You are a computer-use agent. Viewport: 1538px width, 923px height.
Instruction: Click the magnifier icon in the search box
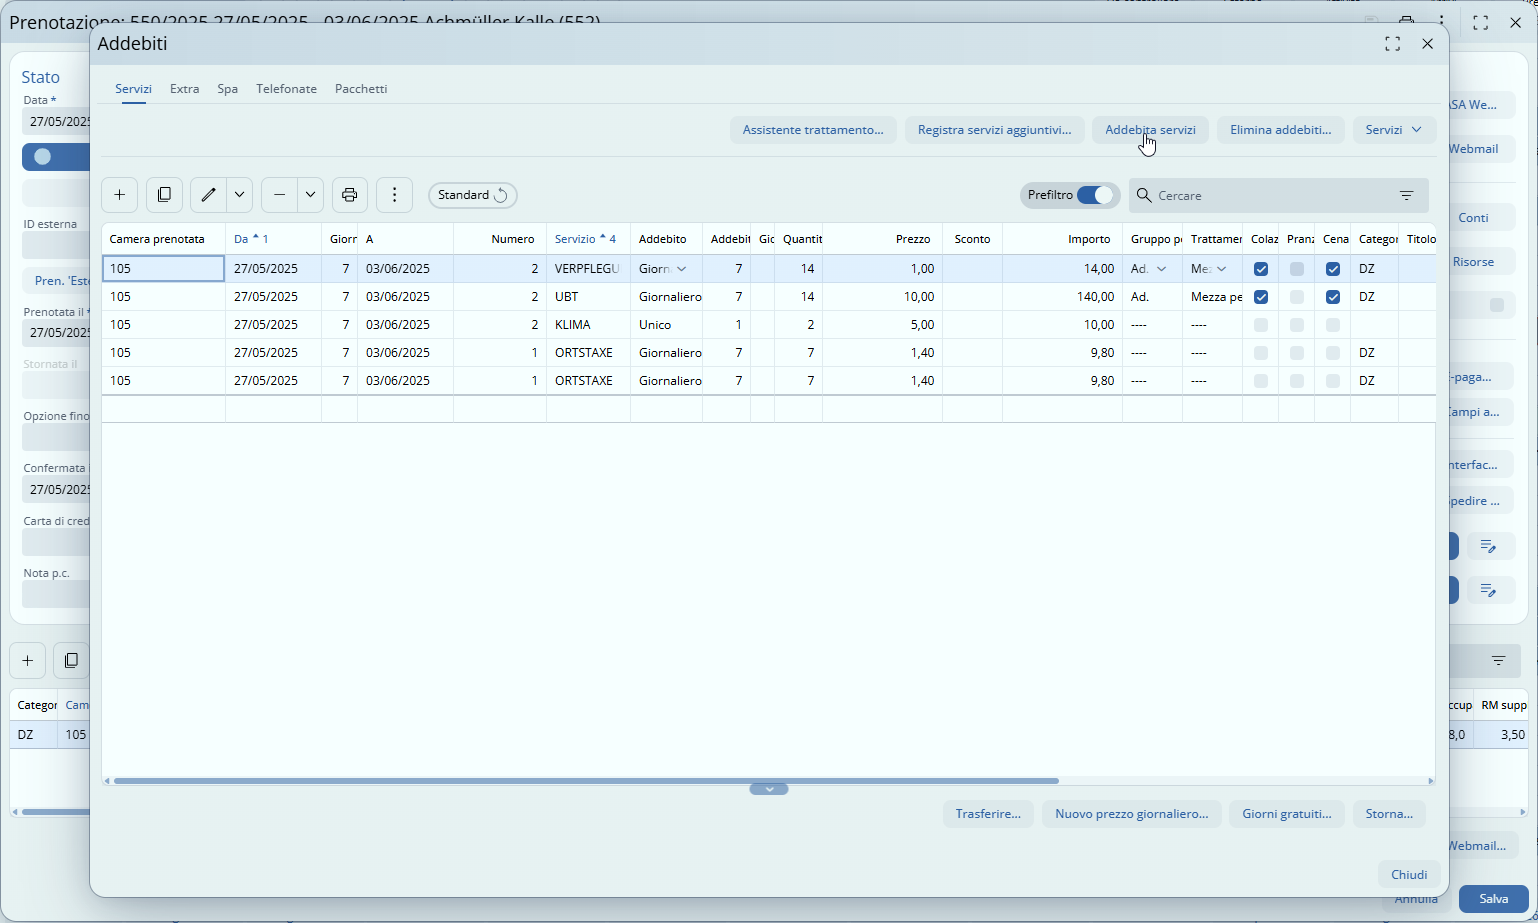1144,195
